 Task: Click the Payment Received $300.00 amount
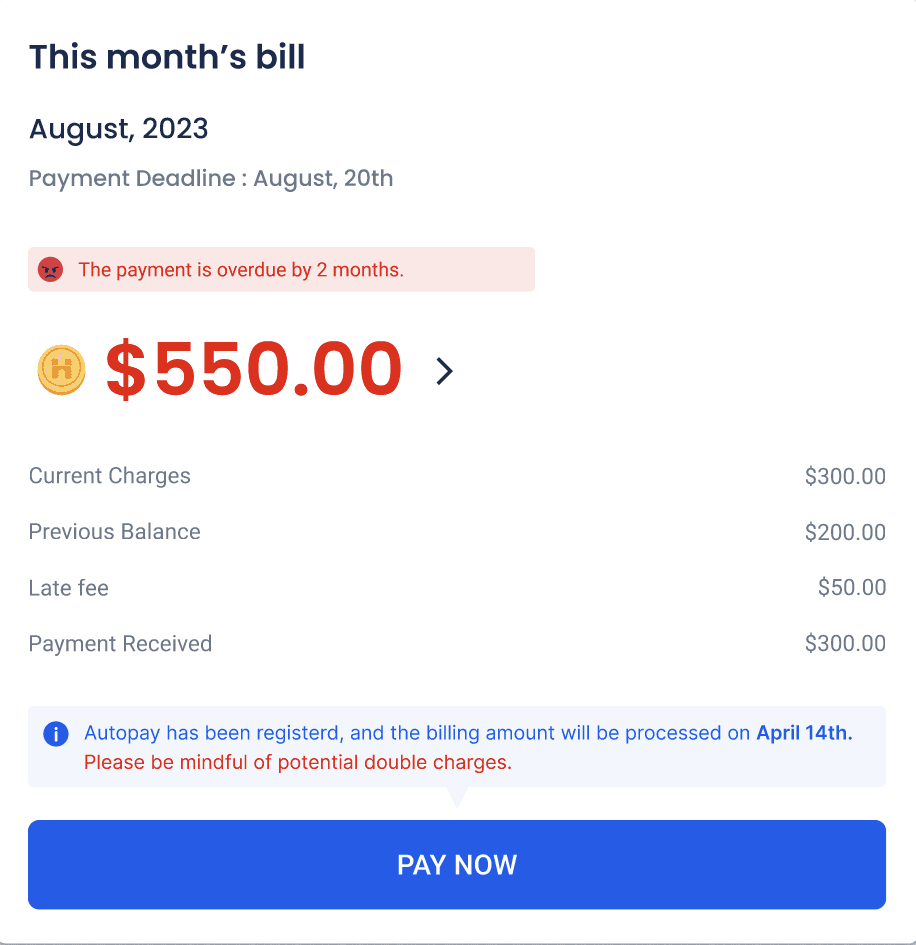(x=845, y=644)
